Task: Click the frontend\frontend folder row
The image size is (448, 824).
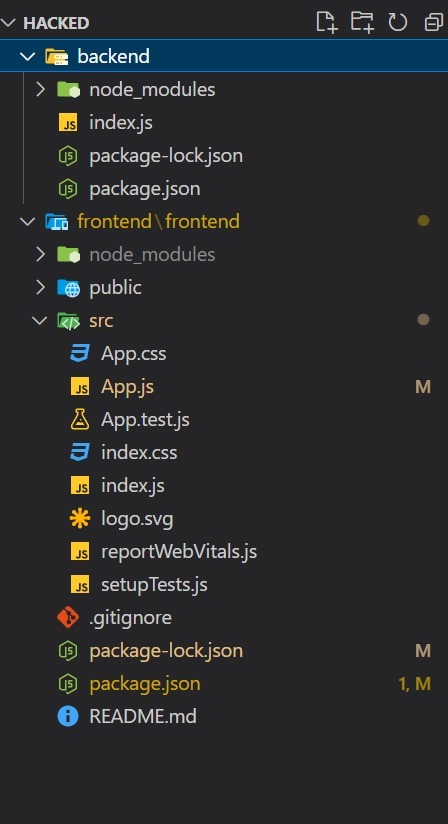Action: [x=224, y=221]
